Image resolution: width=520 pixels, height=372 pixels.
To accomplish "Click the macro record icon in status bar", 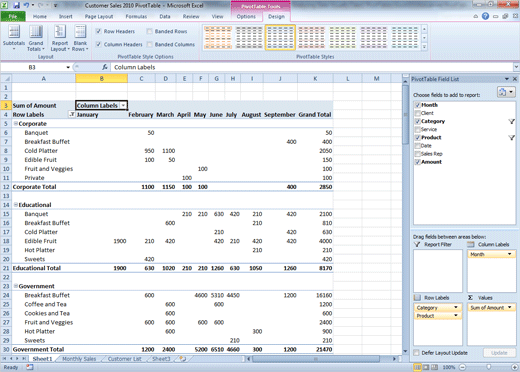I will click(30, 367).
